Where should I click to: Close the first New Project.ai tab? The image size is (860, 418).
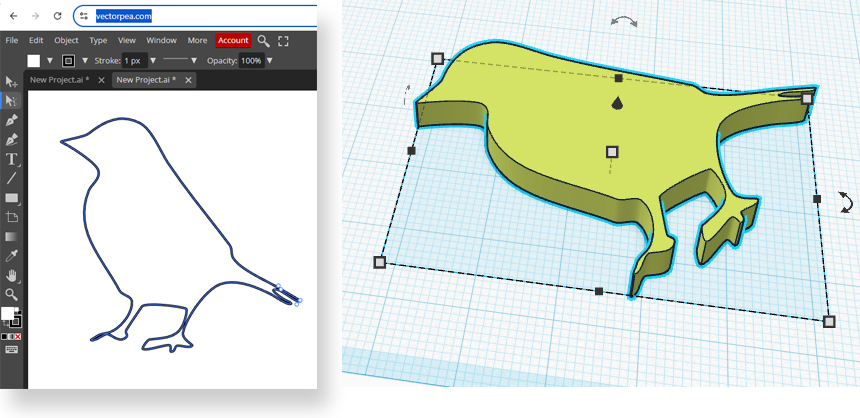pyautogui.click(x=100, y=80)
